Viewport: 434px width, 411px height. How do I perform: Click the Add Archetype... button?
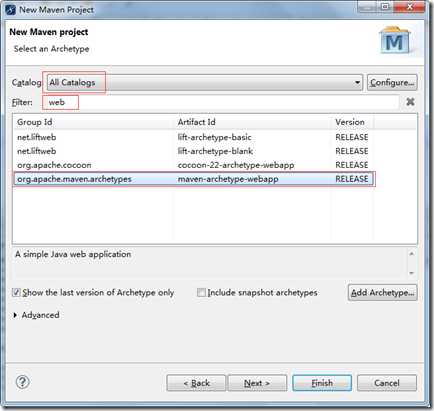point(382,293)
